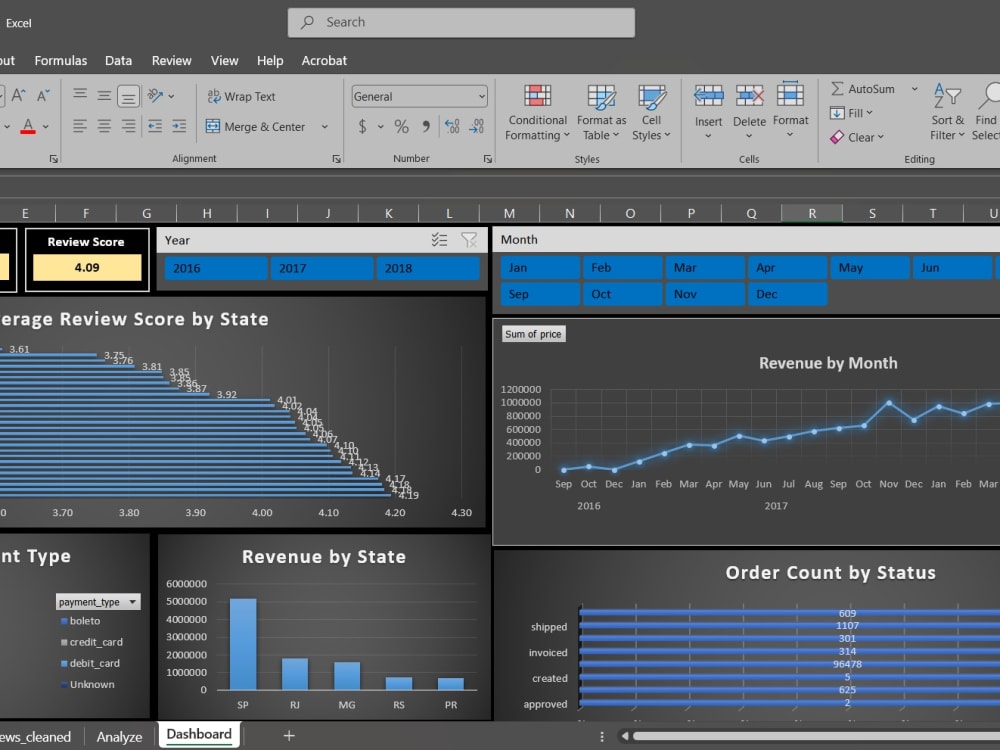Viewport: 1000px width, 750px height.
Task: Switch to Analyze sheet tab
Action: pos(119,737)
